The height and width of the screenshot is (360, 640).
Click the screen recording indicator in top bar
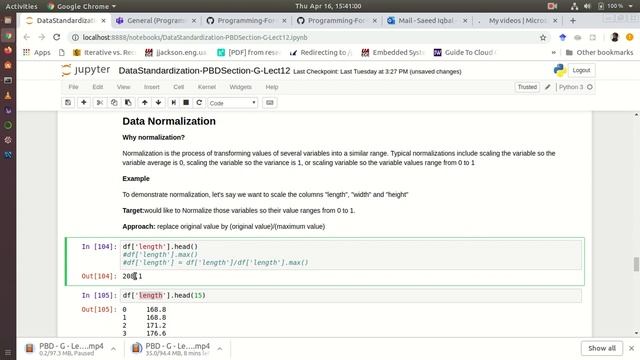click(x=552, y=6)
